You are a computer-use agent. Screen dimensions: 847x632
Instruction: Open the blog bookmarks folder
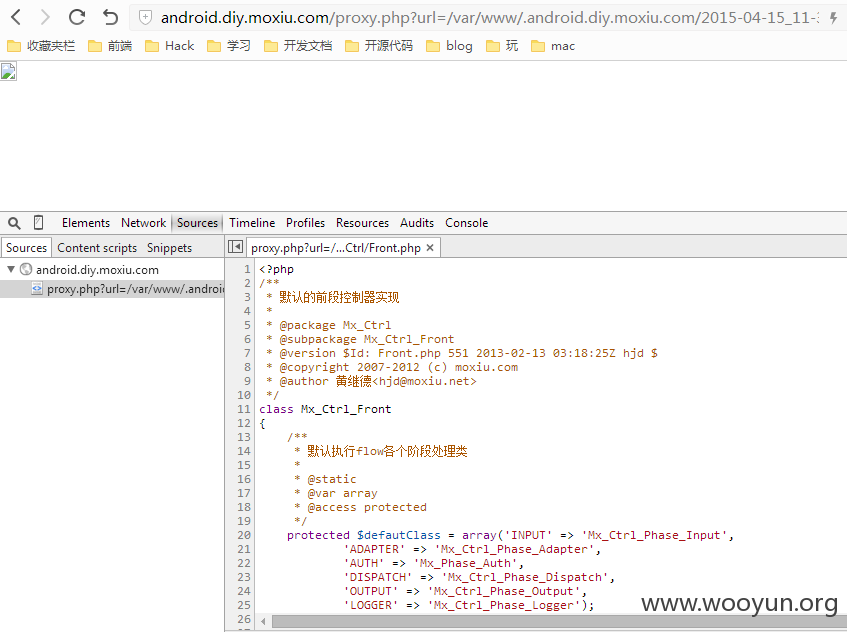(449, 46)
